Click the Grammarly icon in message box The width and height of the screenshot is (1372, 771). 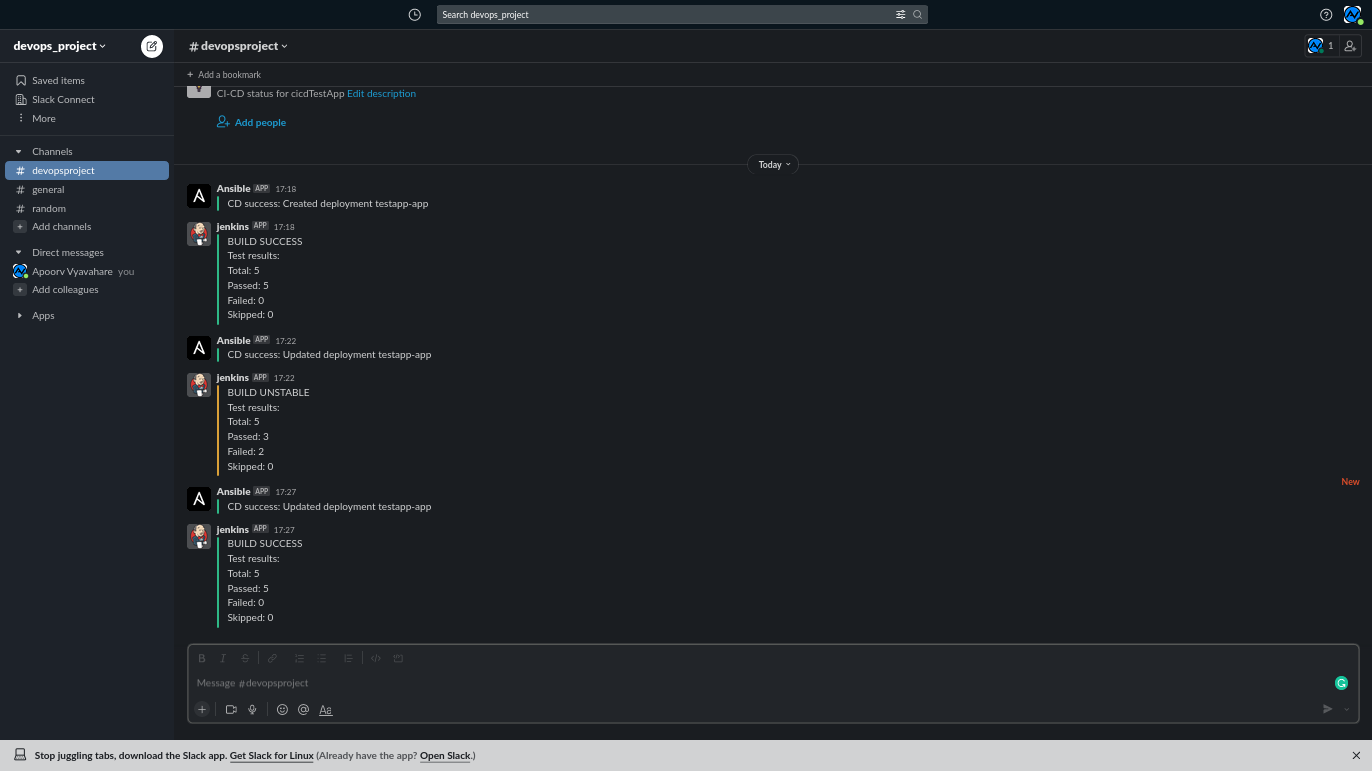pyautogui.click(x=1341, y=683)
